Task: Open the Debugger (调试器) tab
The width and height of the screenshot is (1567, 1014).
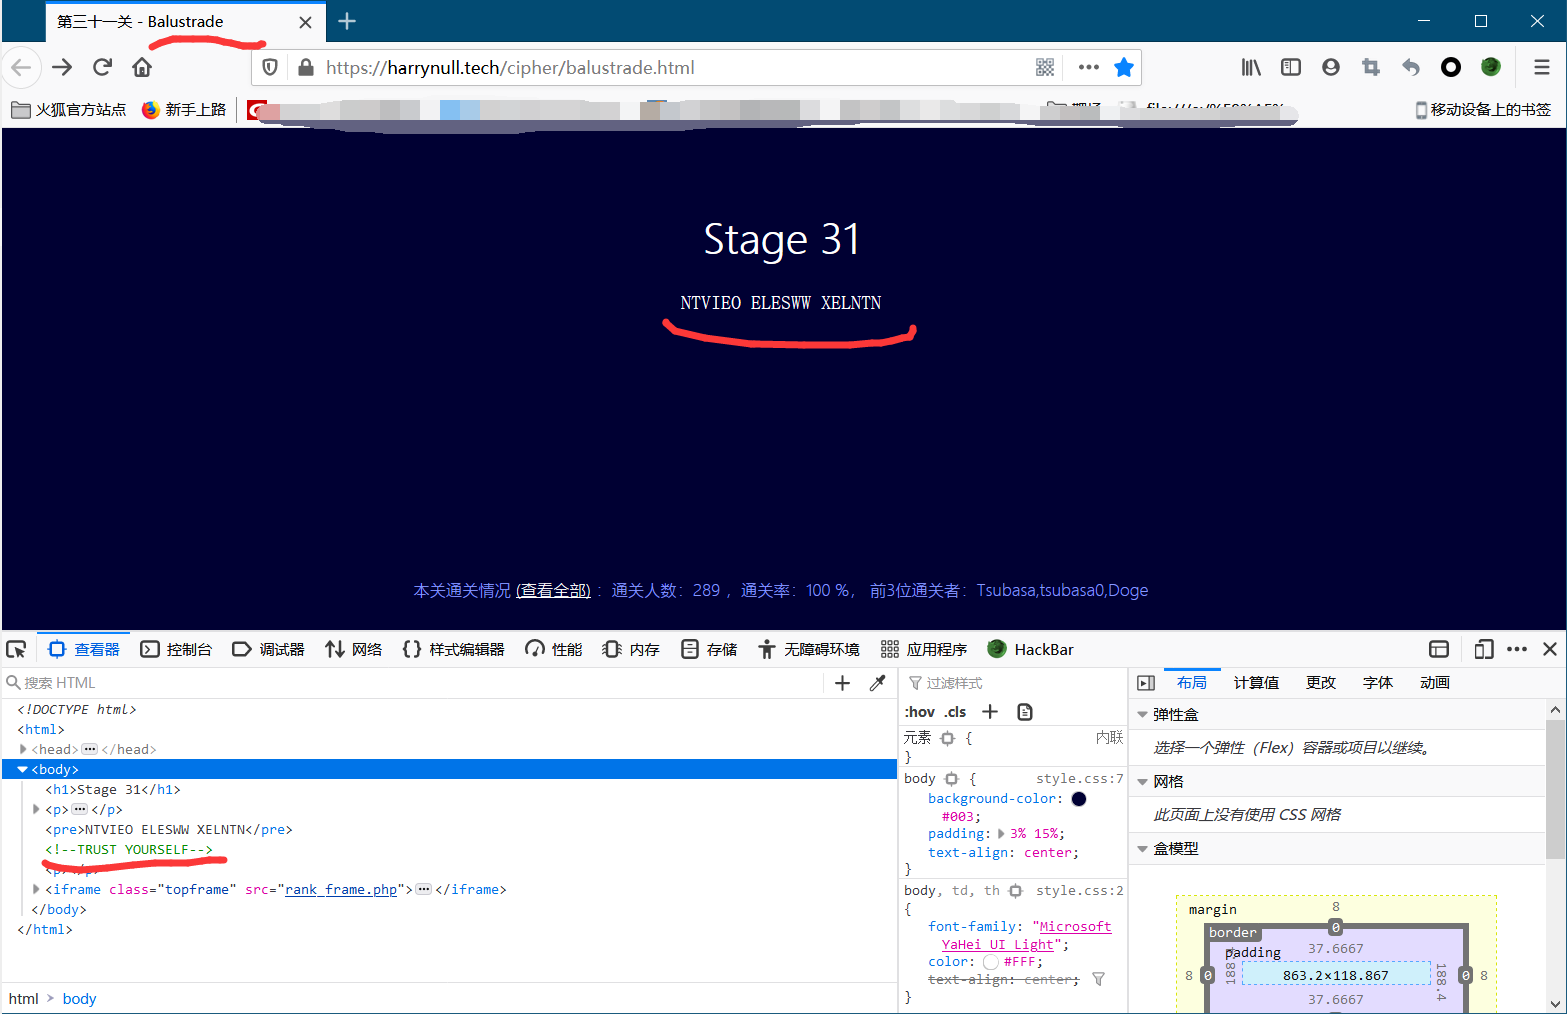Action: click(268, 649)
